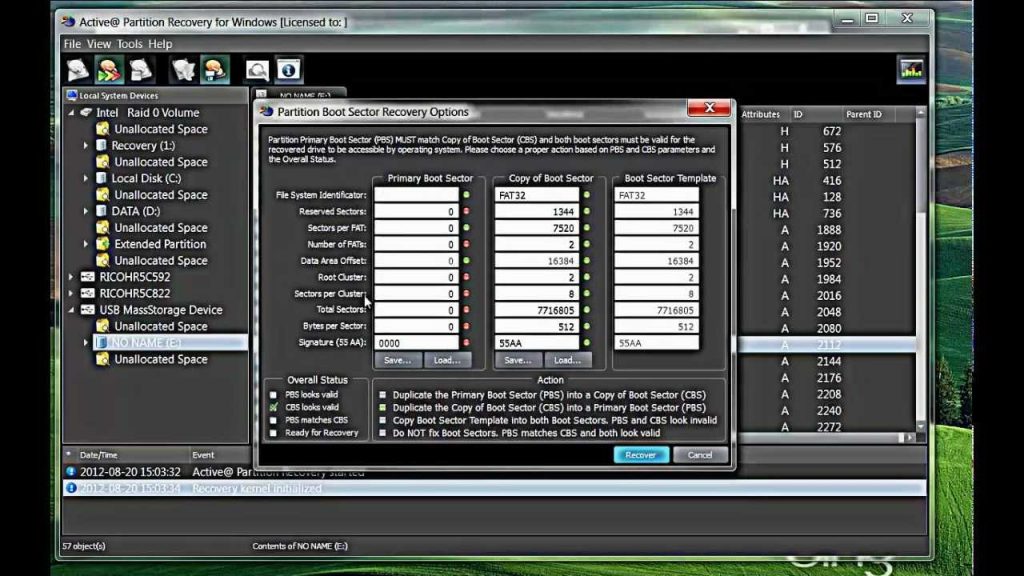Toggle the PBS matches CBS checkbox

274,420
